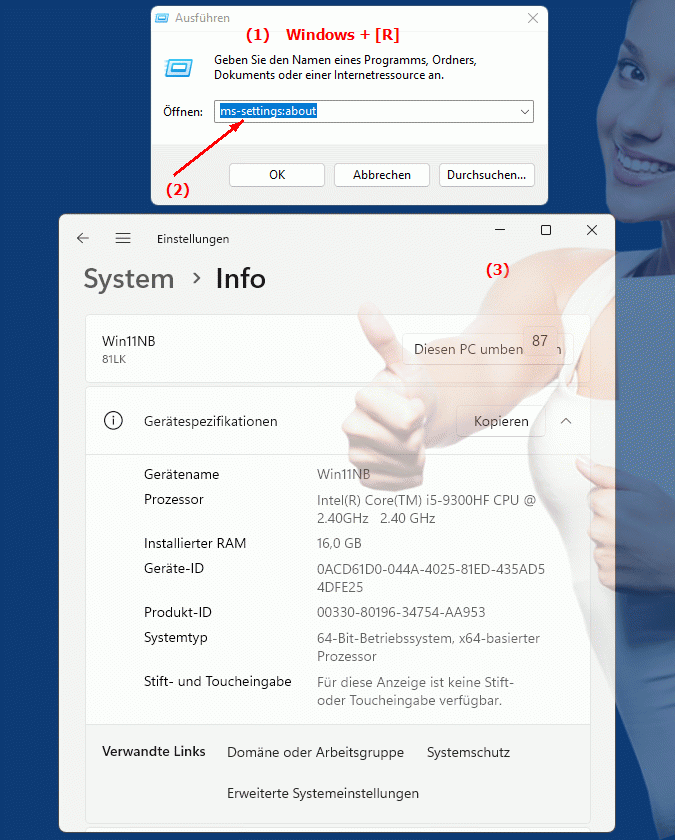Open the hamburger navigation menu in Einstellungen
This screenshot has width=675, height=840.
point(123,238)
